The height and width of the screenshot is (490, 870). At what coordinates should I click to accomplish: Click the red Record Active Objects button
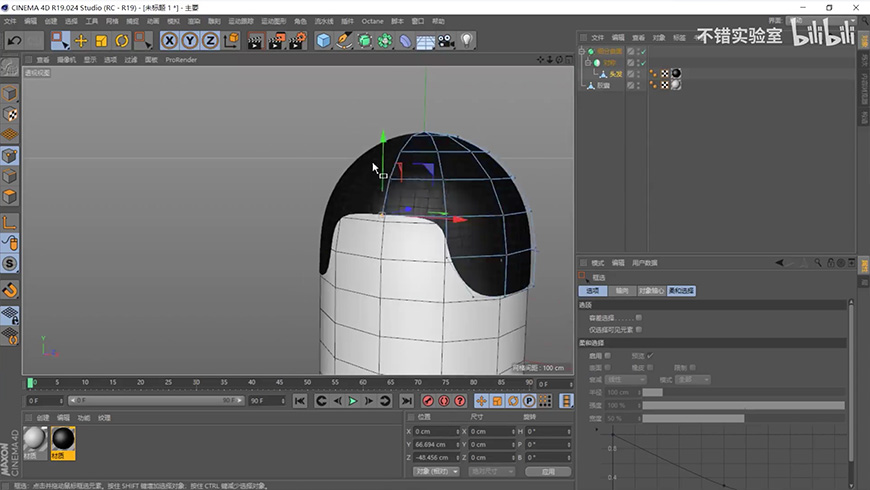point(428,401)
